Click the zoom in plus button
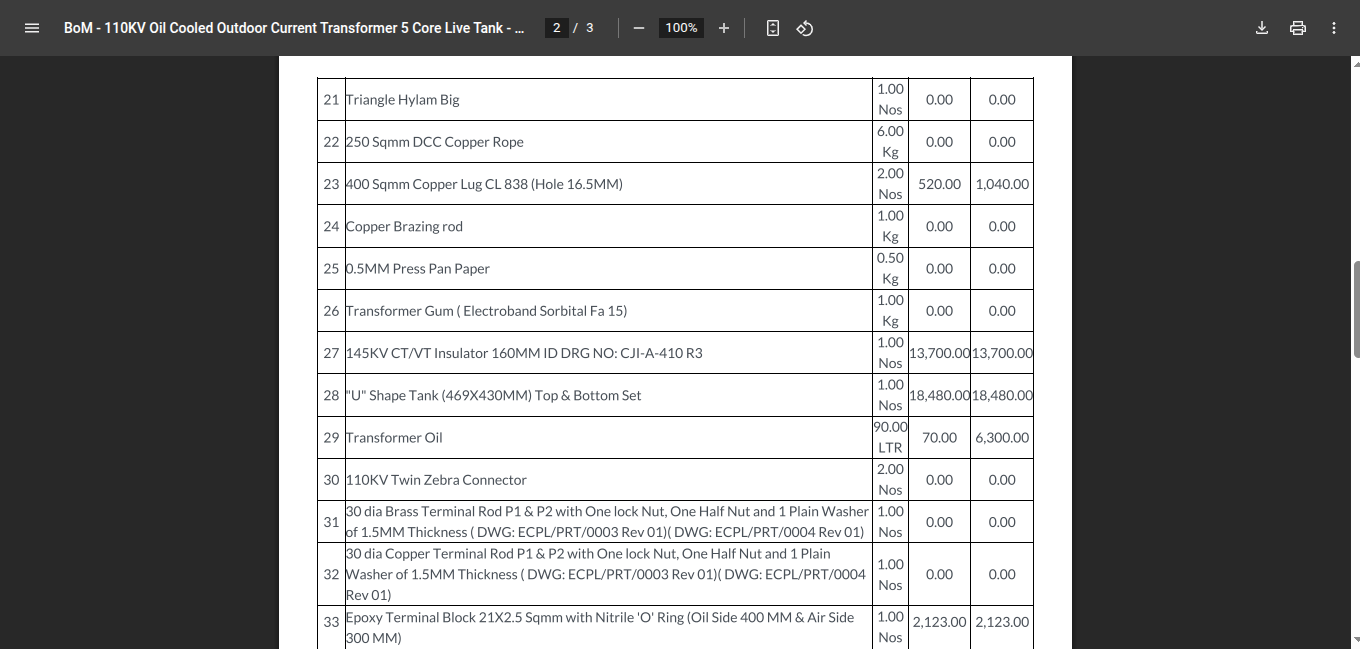Screen dimensions: 1360x649 (x=724, y=28)
